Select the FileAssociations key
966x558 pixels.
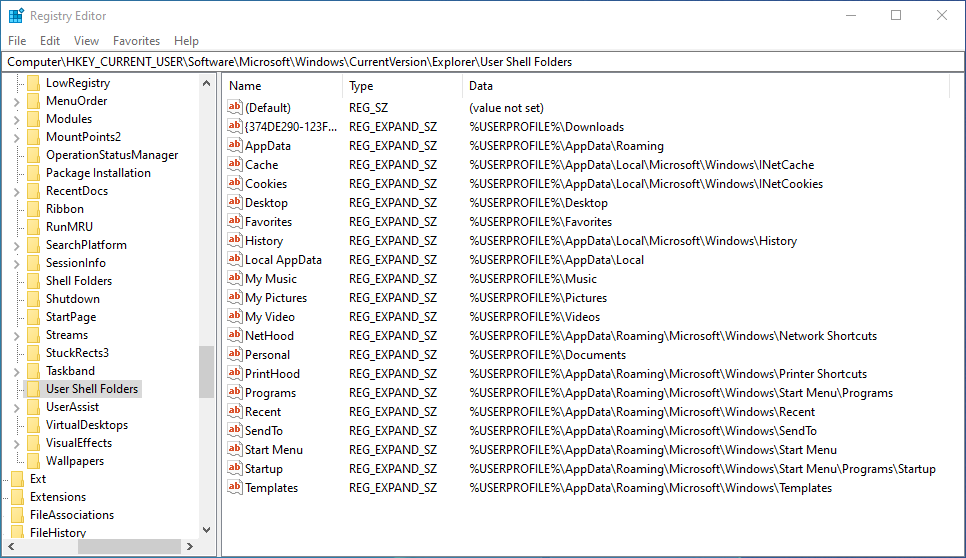coord(71,515)
